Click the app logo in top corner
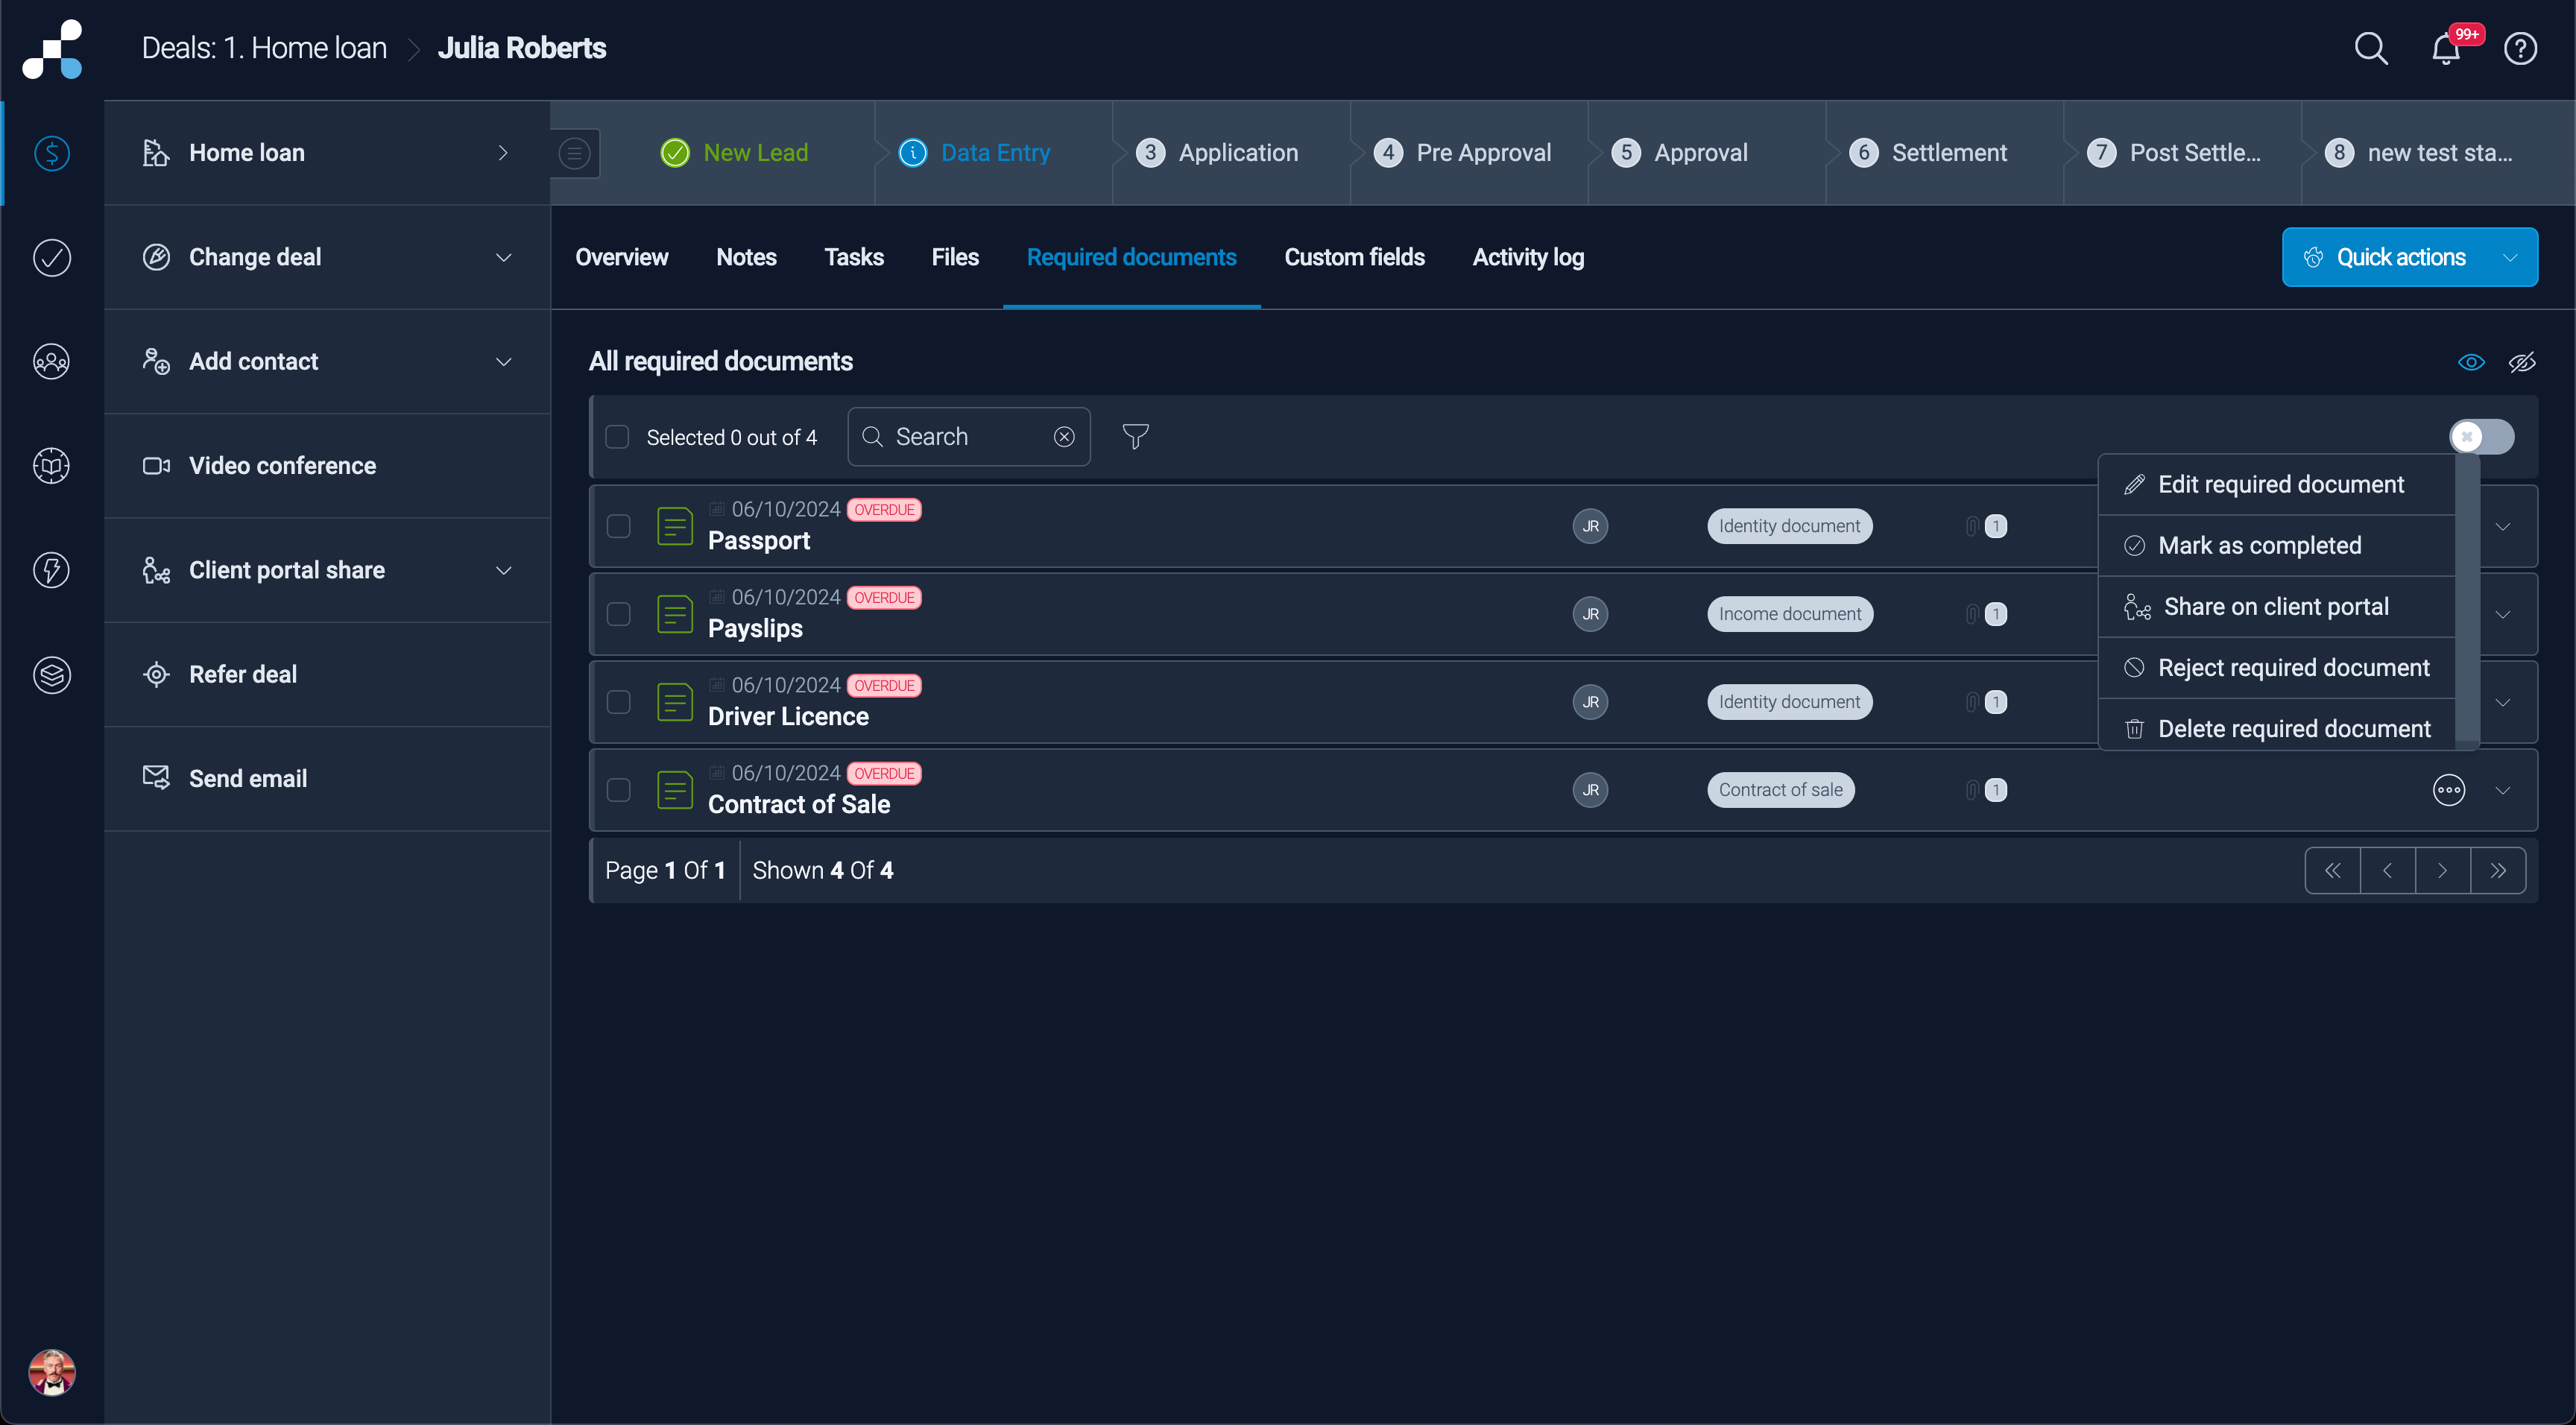The height and width of the screenshot is (1425, 2576). coord(52,49)
